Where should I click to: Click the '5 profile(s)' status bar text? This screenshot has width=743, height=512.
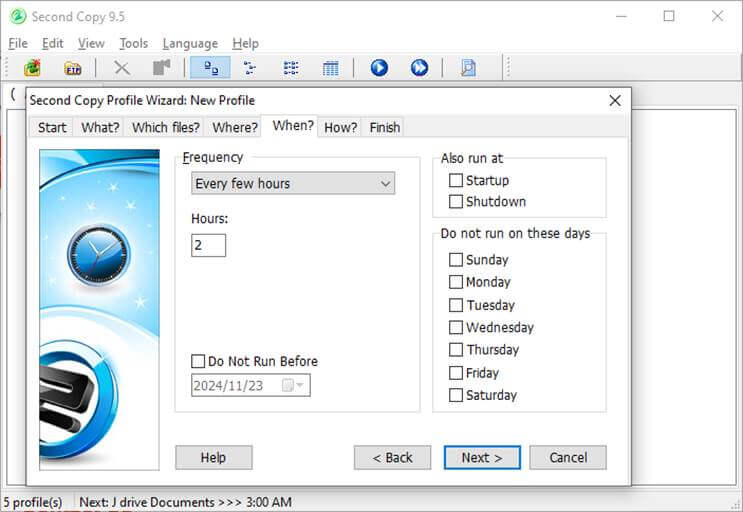33,502
